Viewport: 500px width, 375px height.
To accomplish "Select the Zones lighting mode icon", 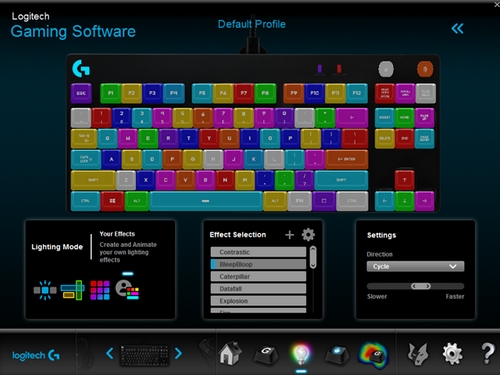I will click(72, 290).
